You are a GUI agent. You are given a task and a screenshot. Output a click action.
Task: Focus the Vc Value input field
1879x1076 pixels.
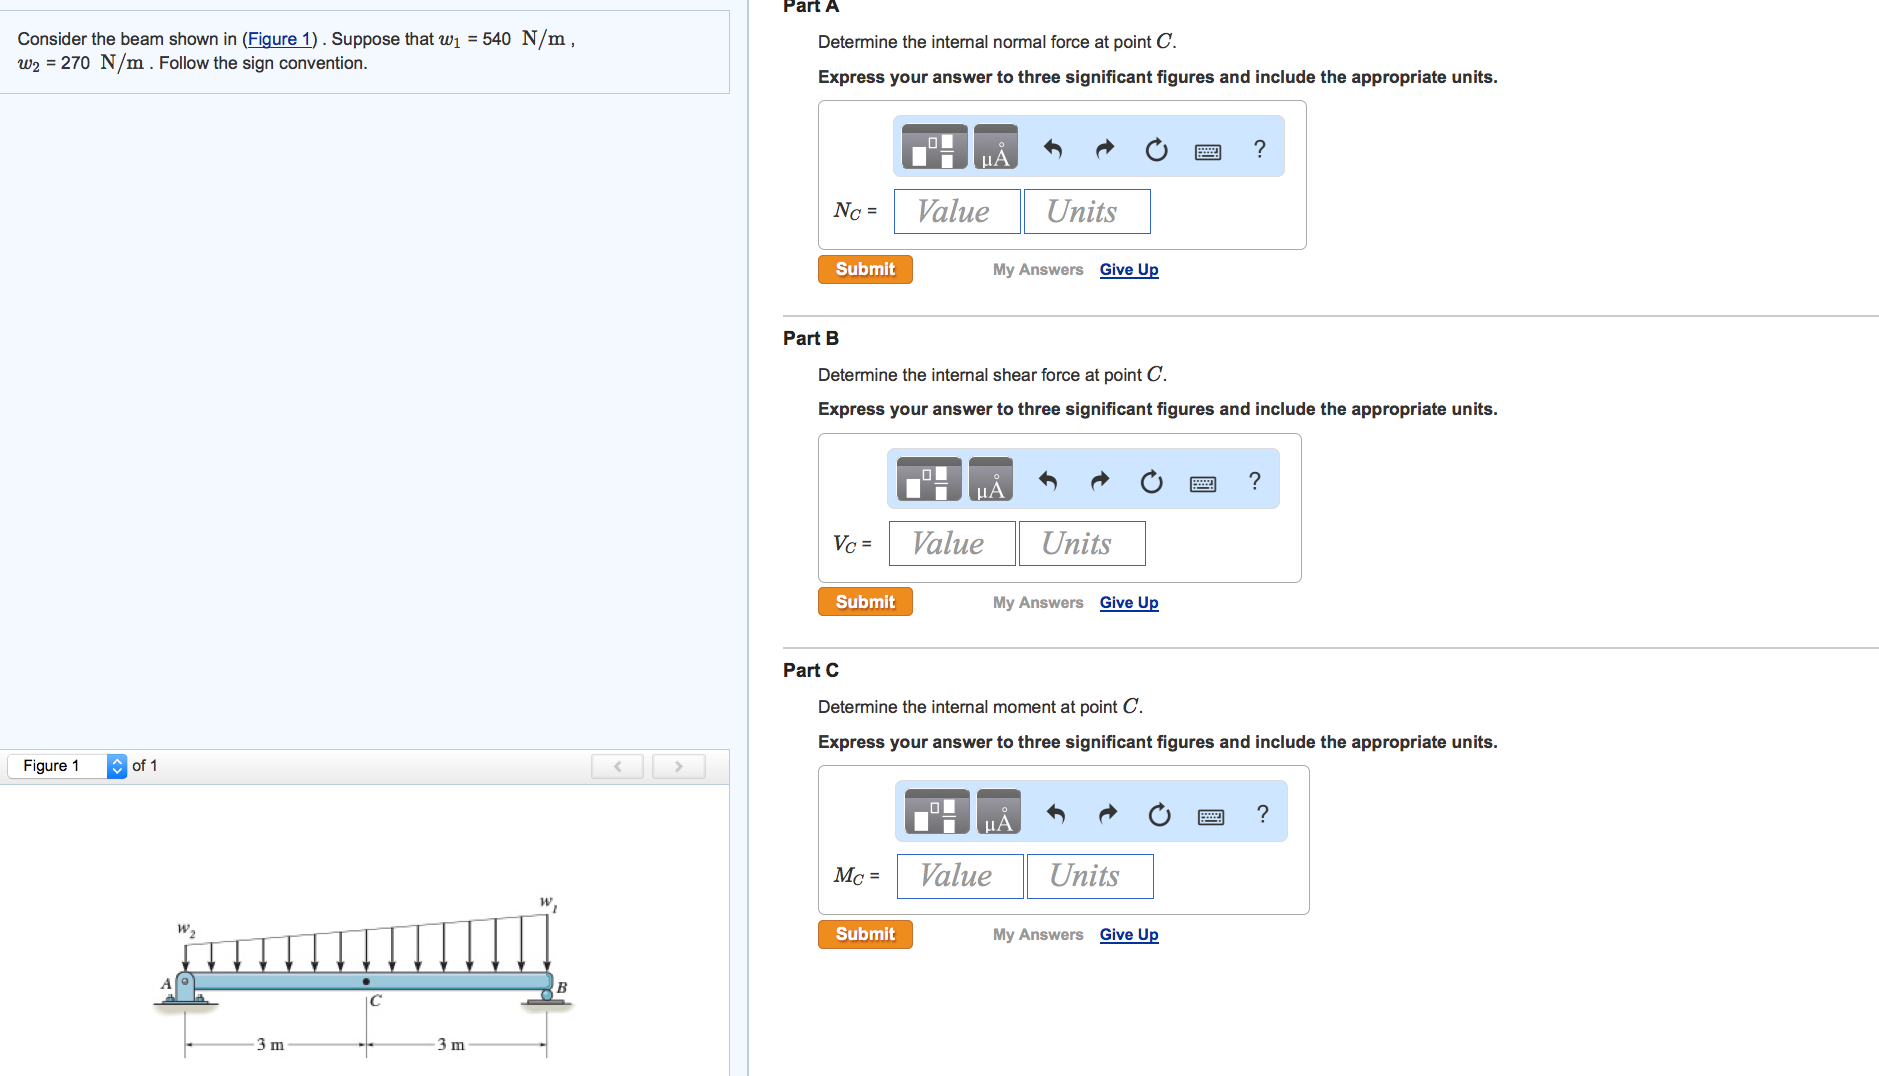[x=952, y=544]
